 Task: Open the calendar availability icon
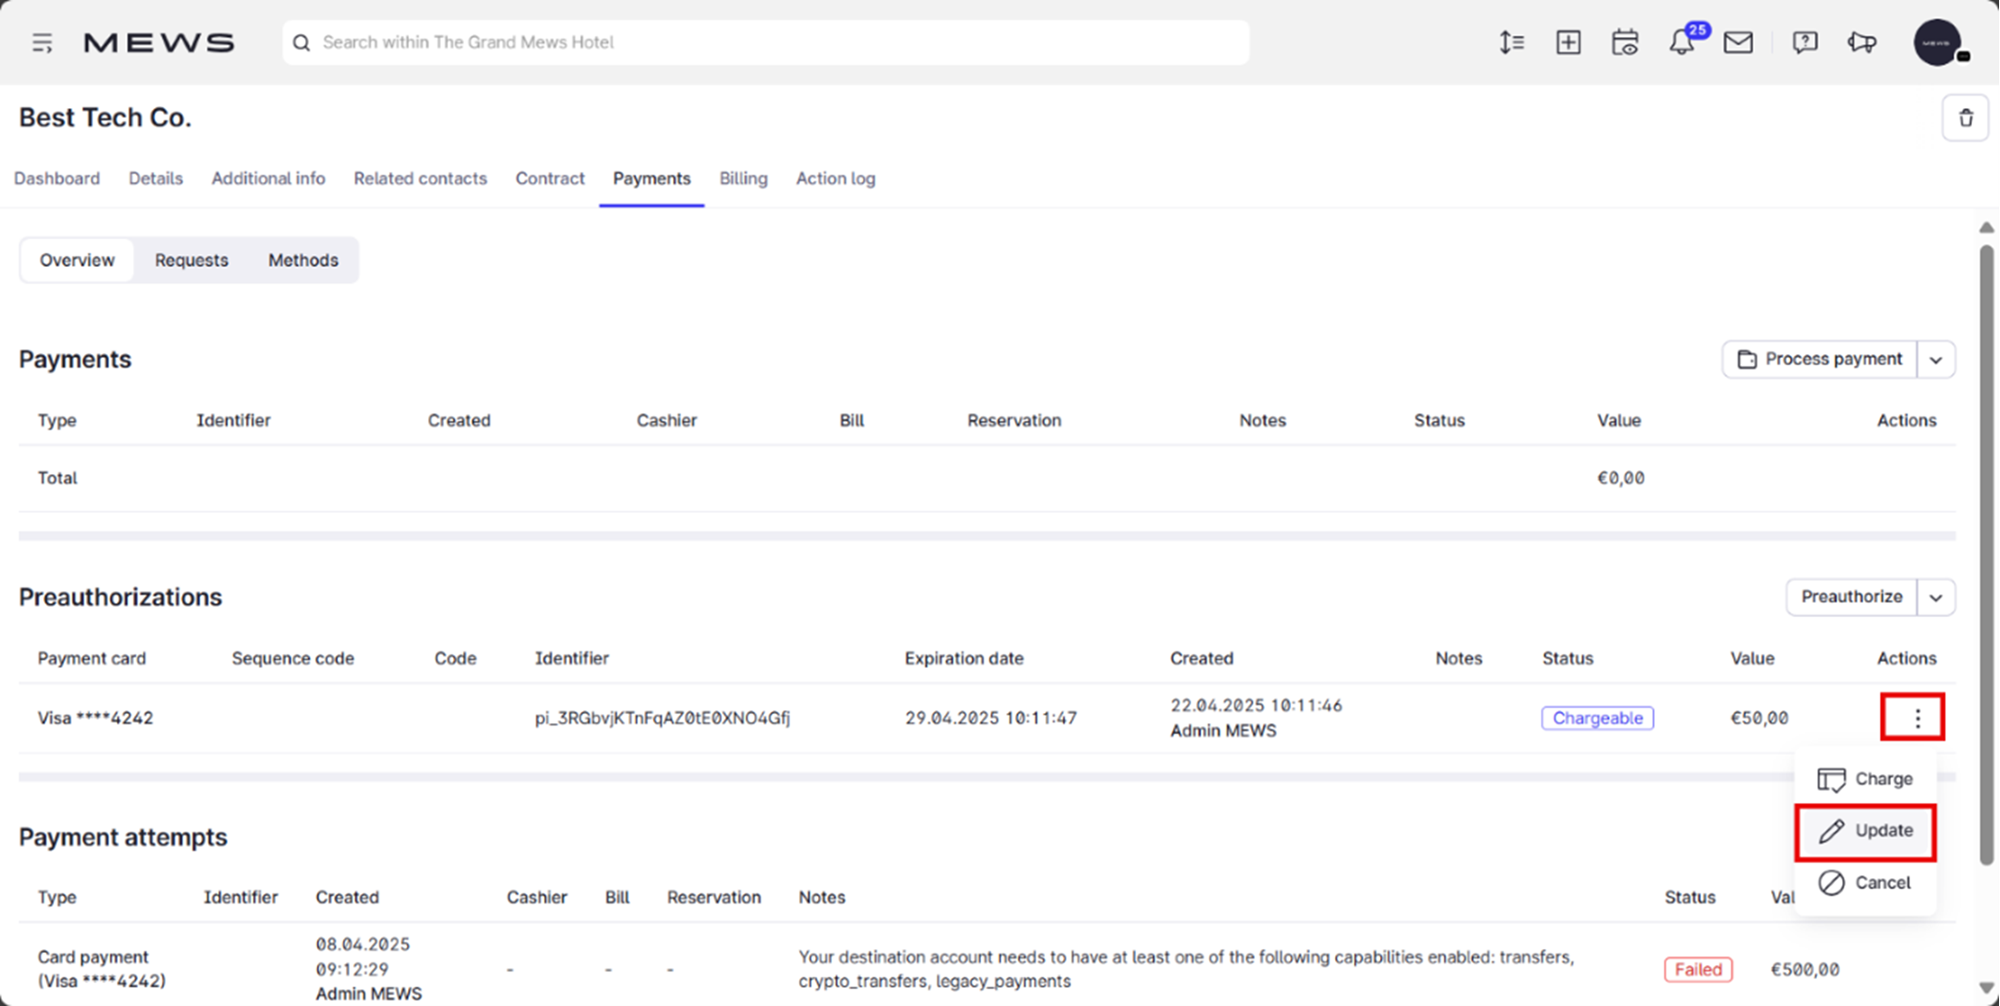pyautogui.click(x=1624, y=43)
